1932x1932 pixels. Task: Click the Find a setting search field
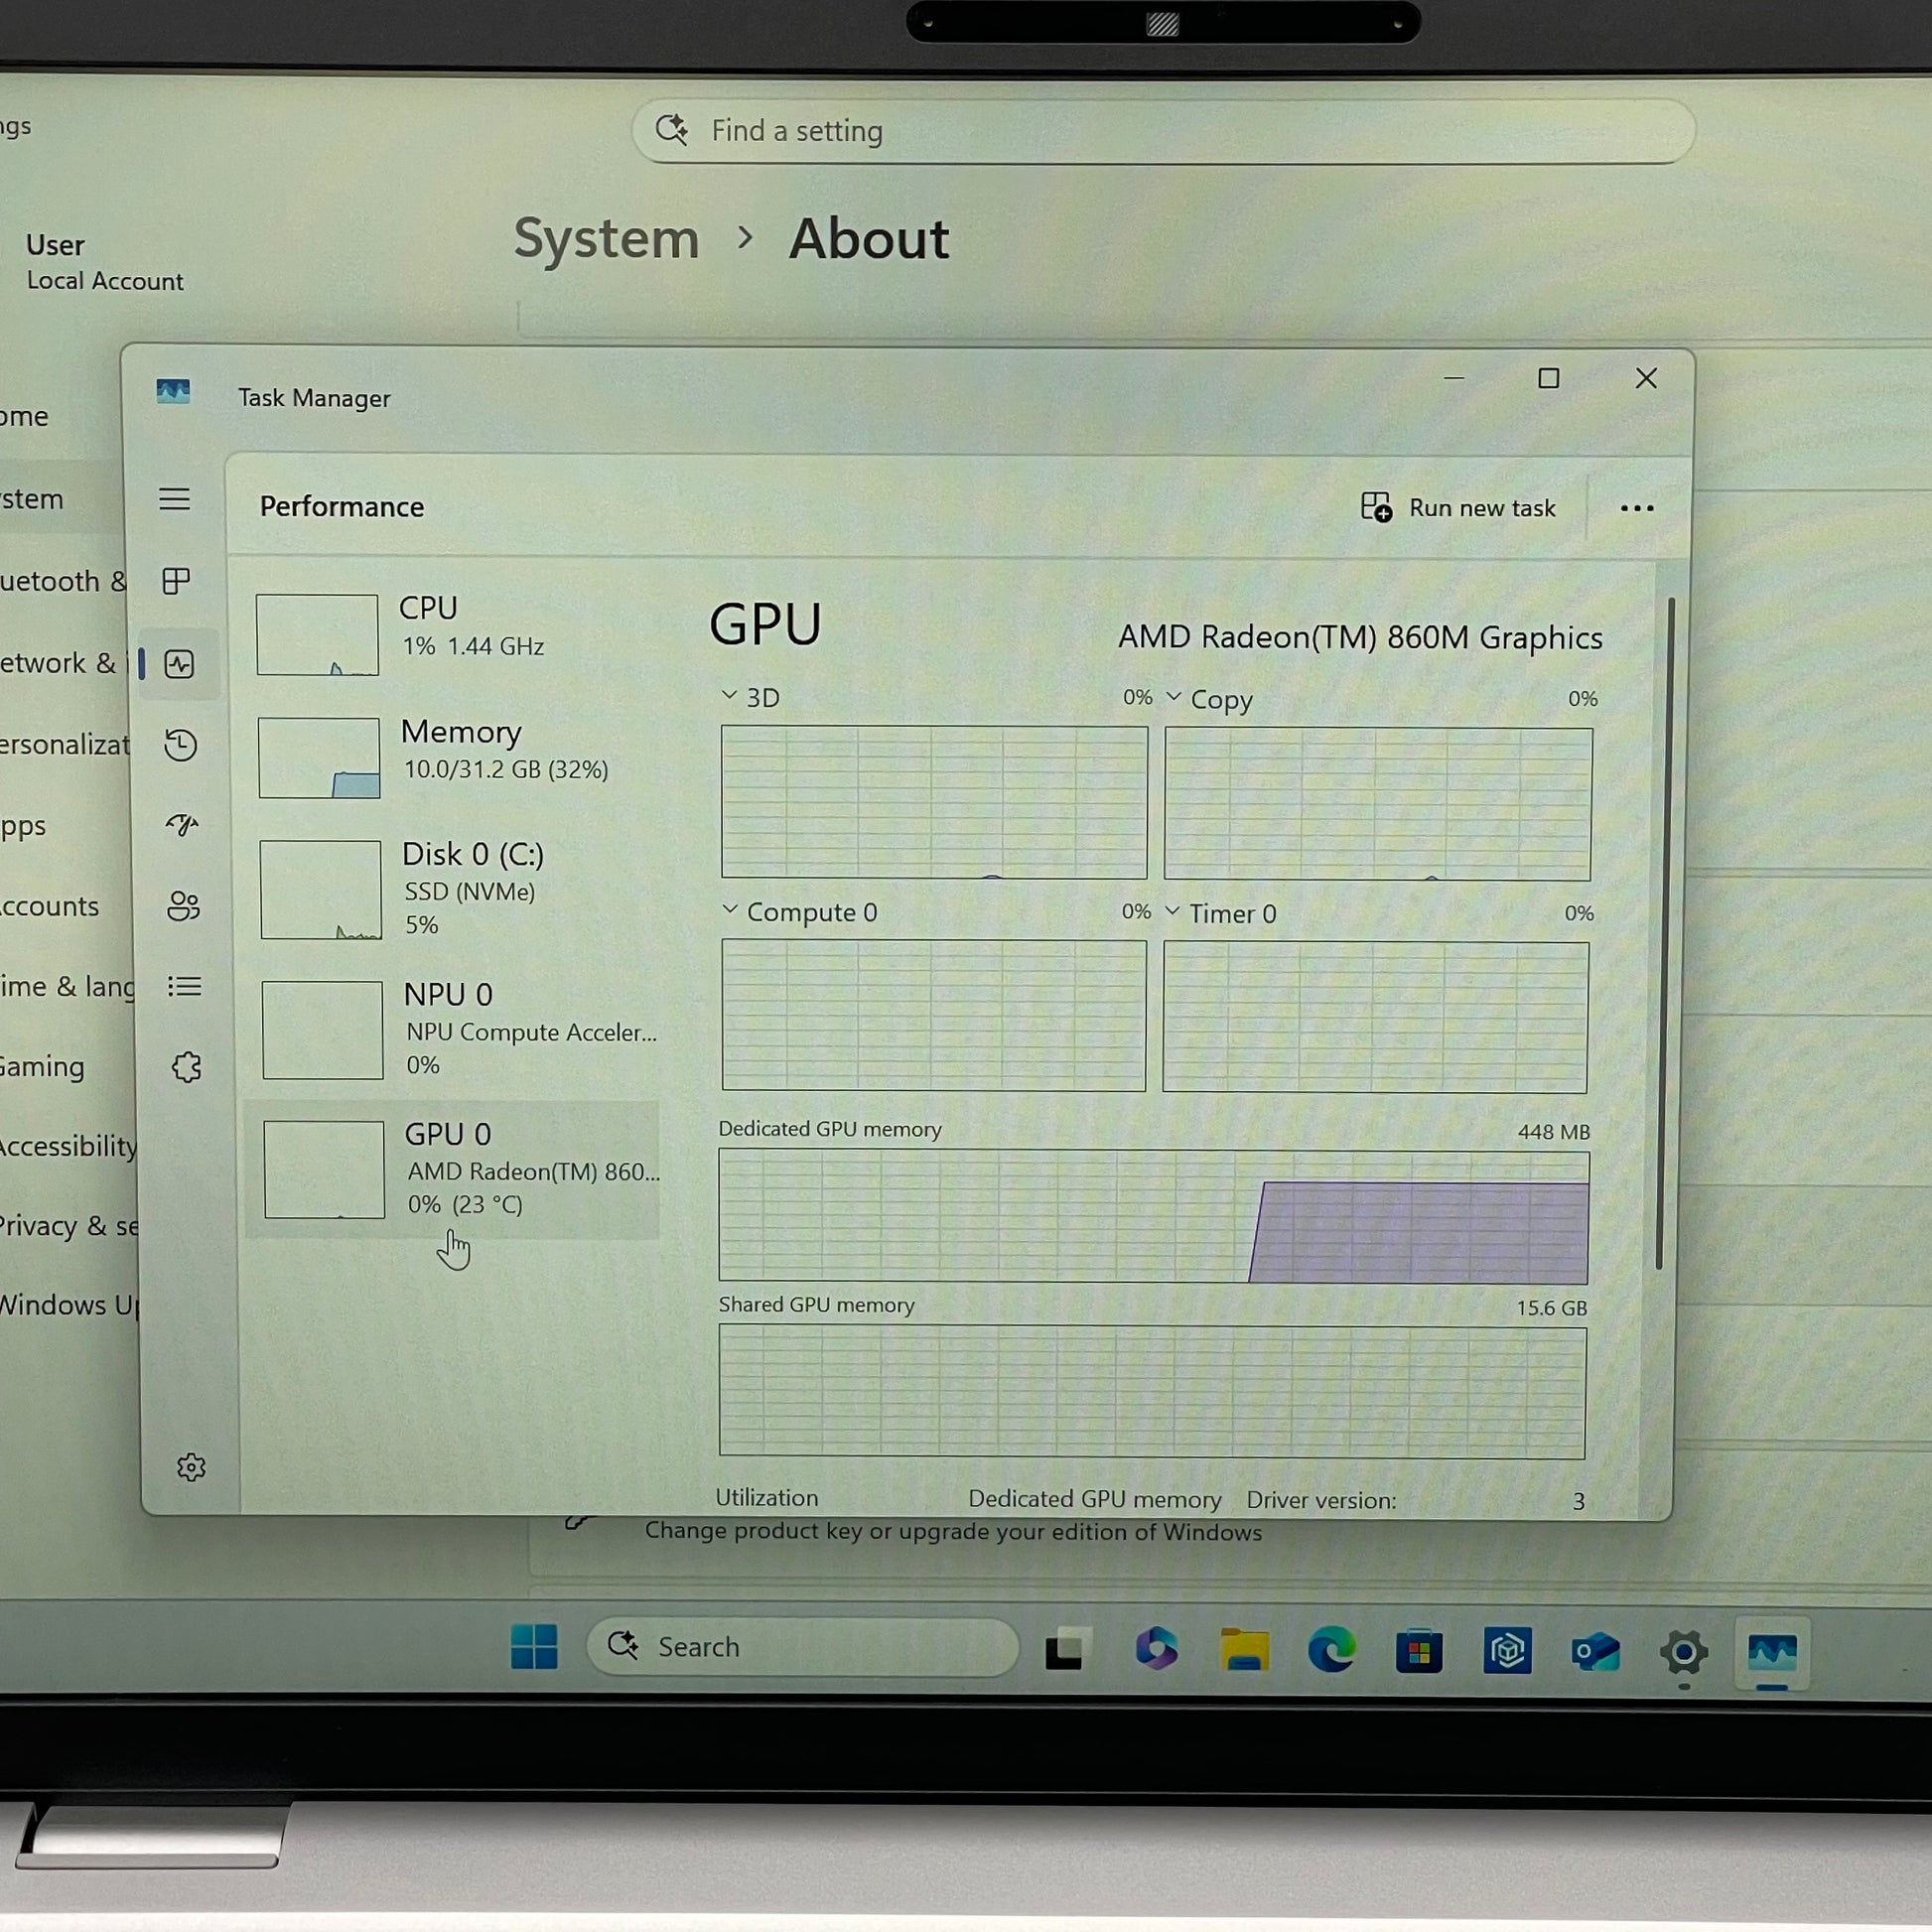coord(1163,131)
